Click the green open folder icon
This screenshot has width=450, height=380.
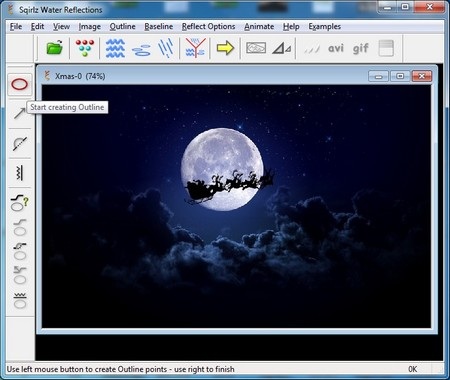(x=55, y=48)
